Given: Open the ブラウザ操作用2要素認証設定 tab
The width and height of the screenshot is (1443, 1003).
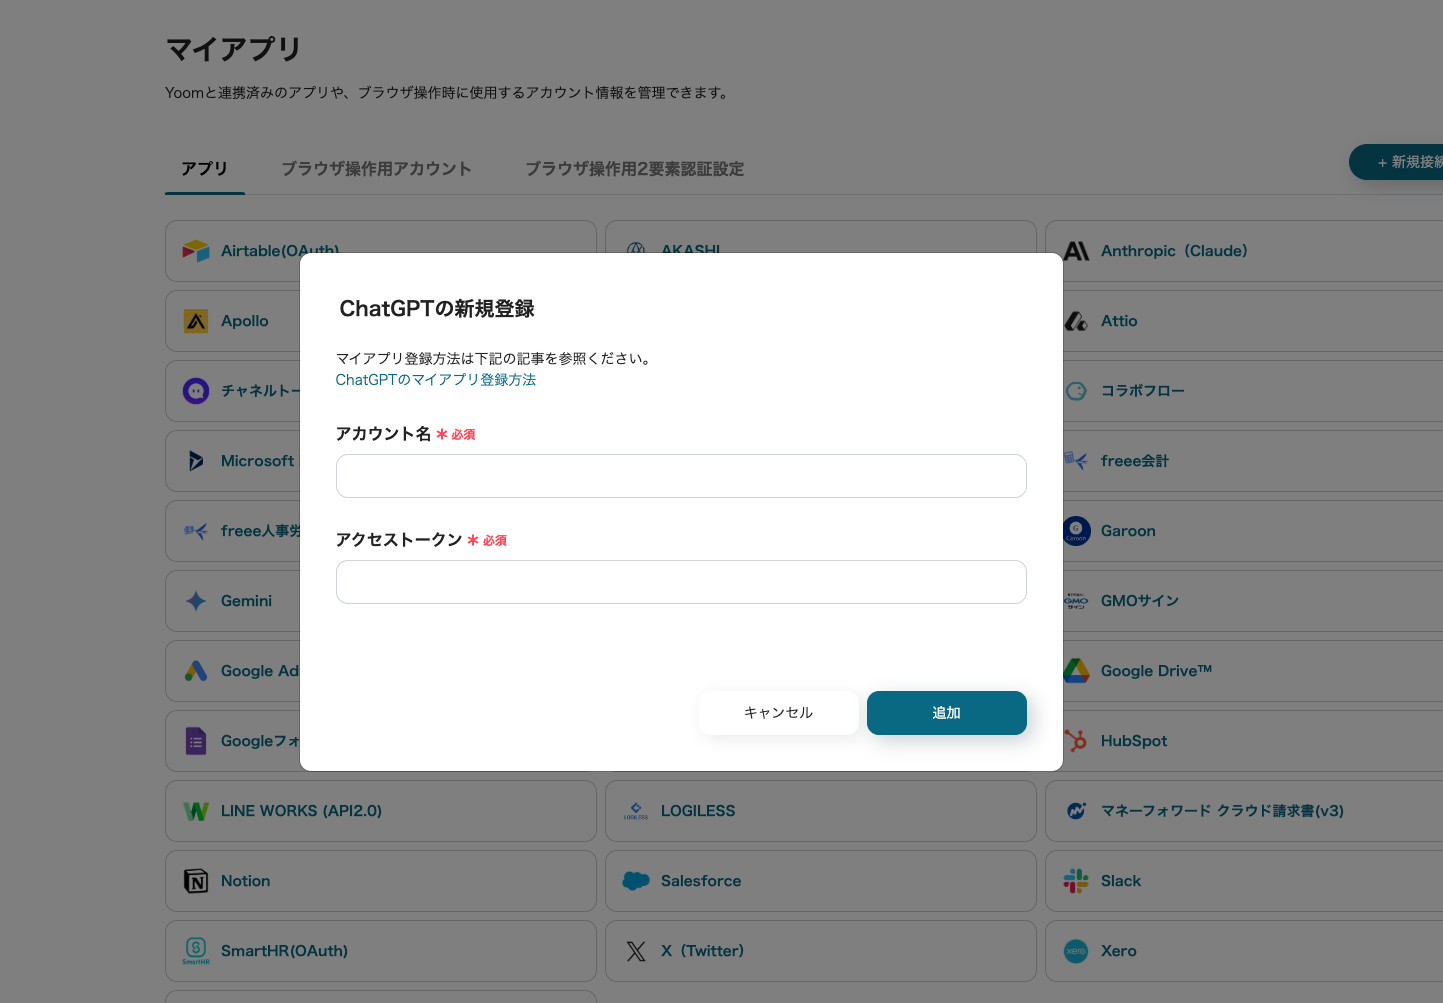Looking at the screenshot, I should (x=635, y=169).
